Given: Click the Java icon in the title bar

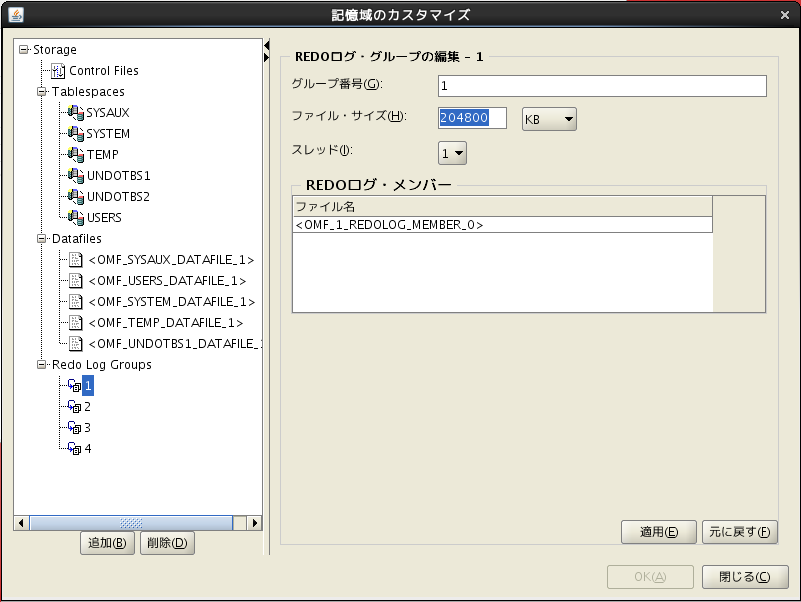Looking at the screenshot, I should 16,15.
